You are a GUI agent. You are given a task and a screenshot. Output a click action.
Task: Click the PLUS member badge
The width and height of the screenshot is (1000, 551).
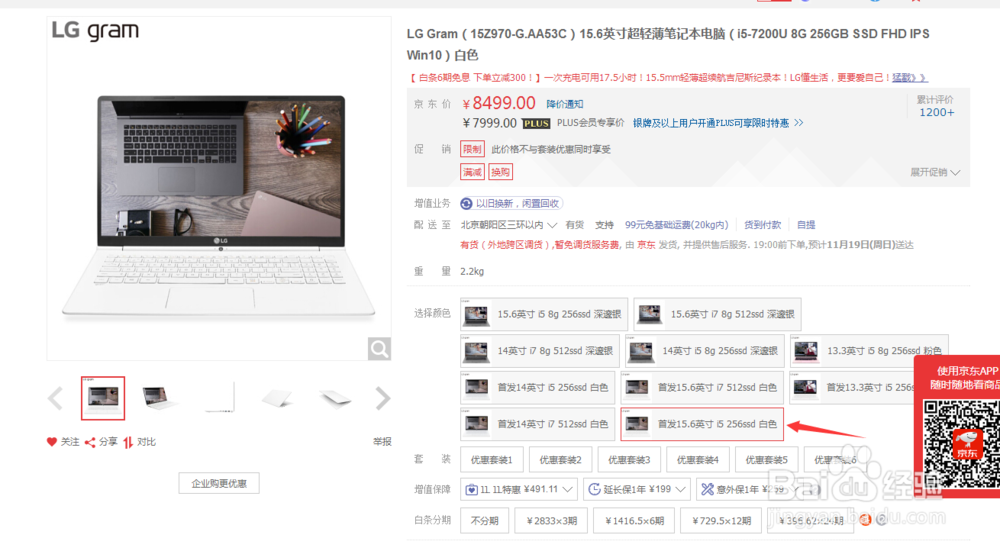pyautogui.click(x=536, y=123)
